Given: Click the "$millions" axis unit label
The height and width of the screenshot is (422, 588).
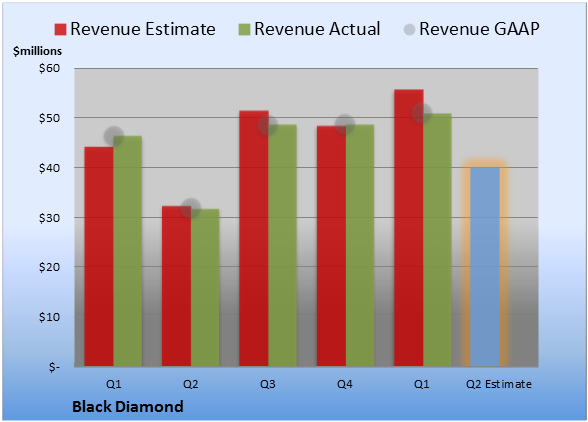Looking at the screenshot, I should (x=37, y=51).
